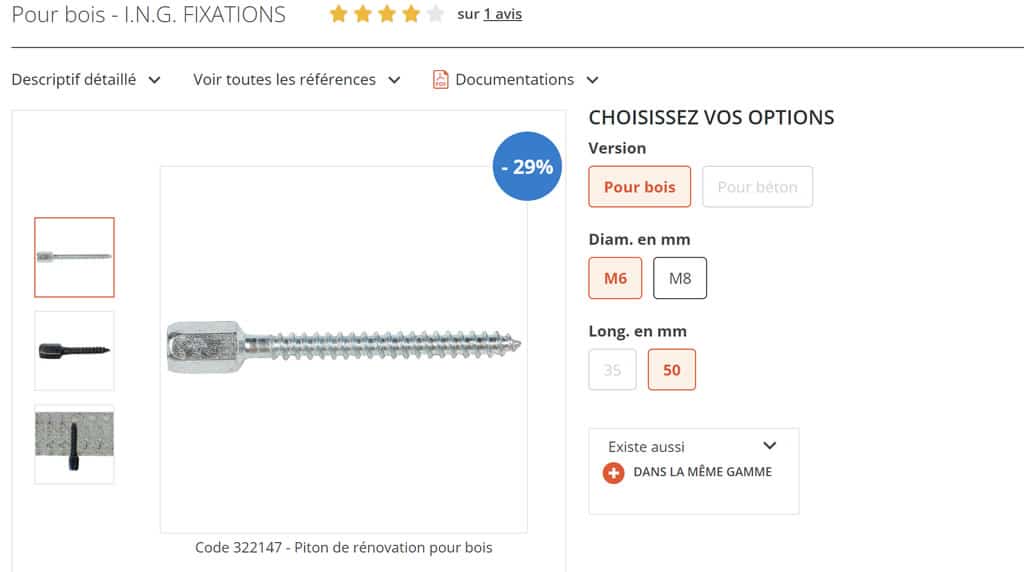Click the orange plus icon in Existe aussi
This screenshot has width=1024, height=572.
[613, 472]
